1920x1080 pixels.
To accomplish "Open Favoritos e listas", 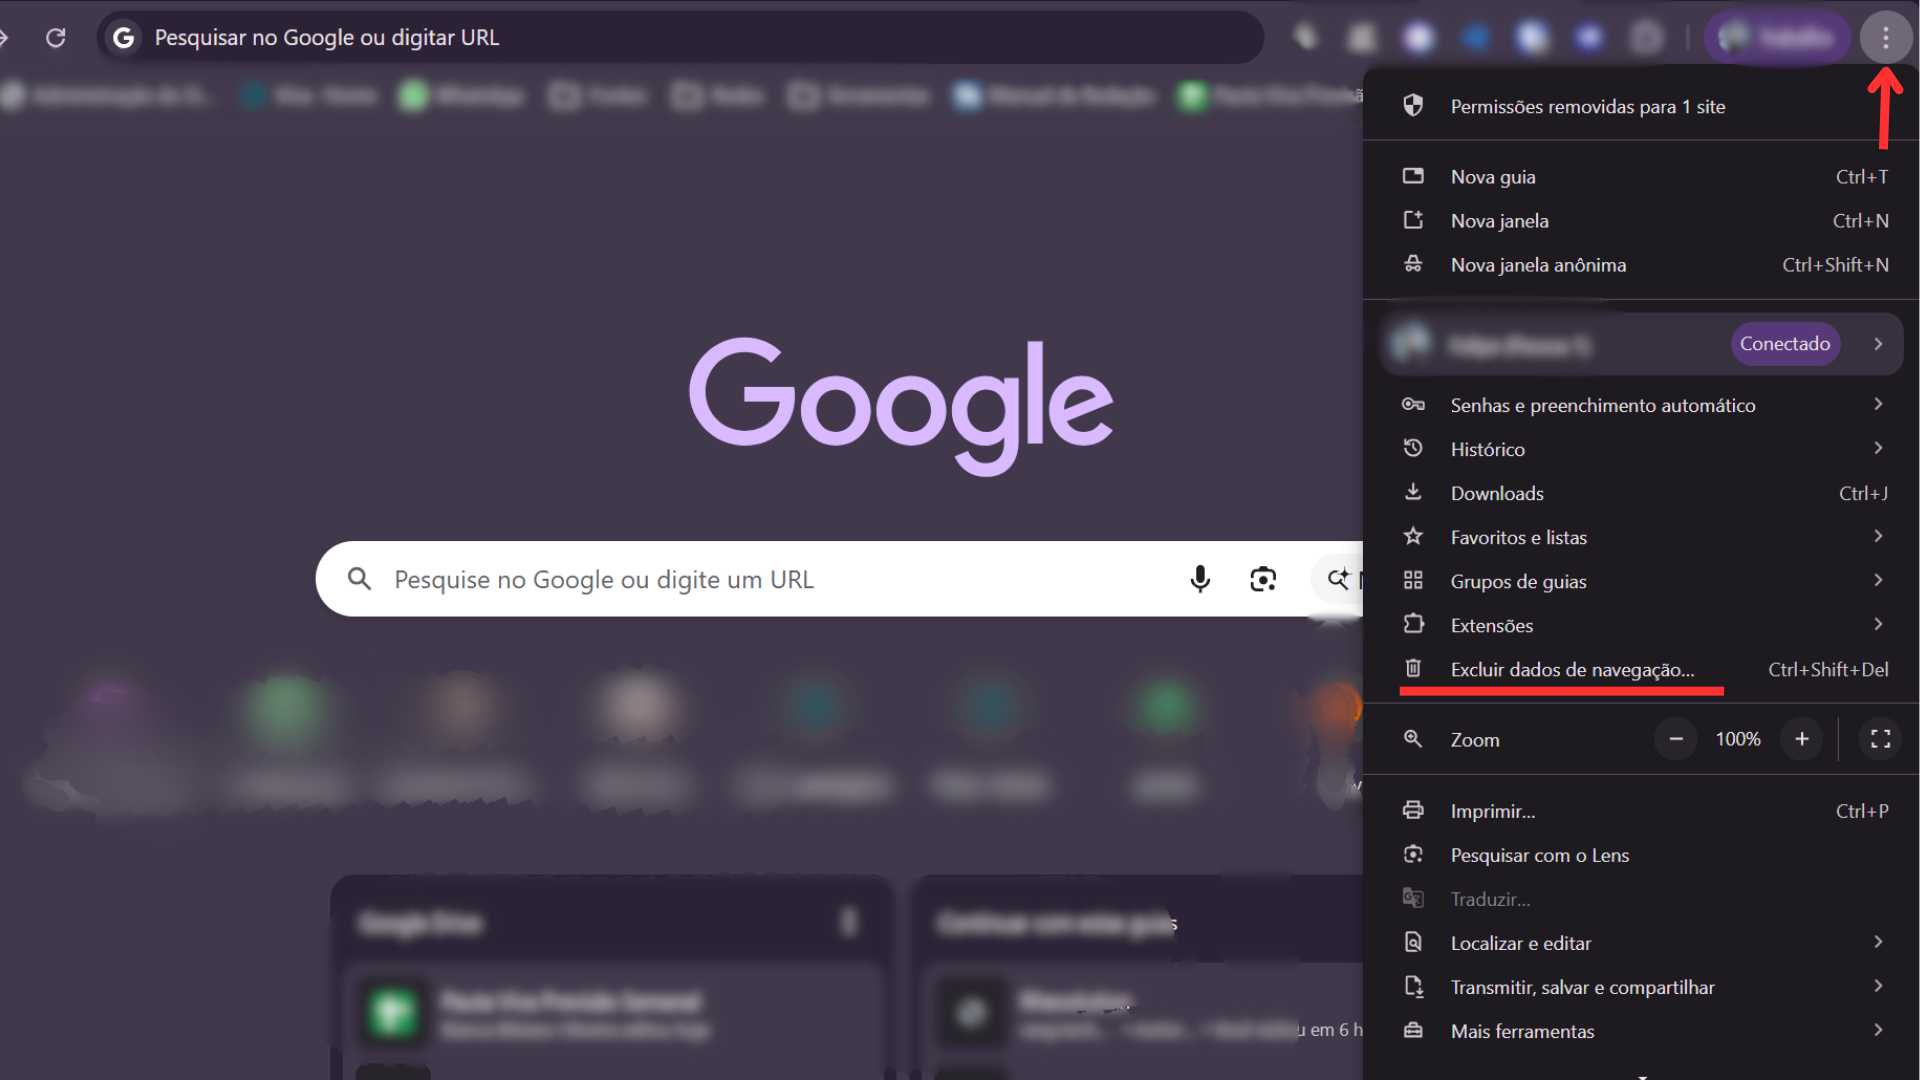I will 1641,537.
